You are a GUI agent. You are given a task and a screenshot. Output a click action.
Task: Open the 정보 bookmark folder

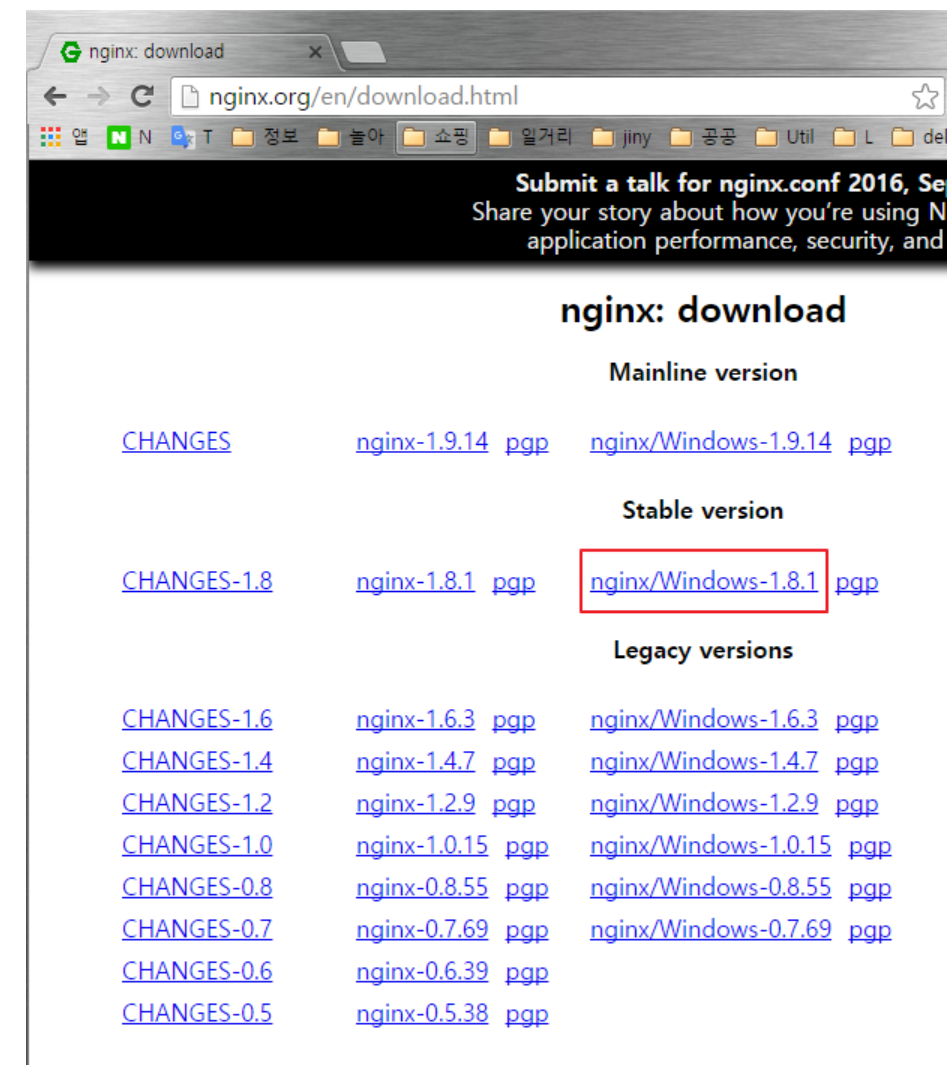[x=265, y=138]
